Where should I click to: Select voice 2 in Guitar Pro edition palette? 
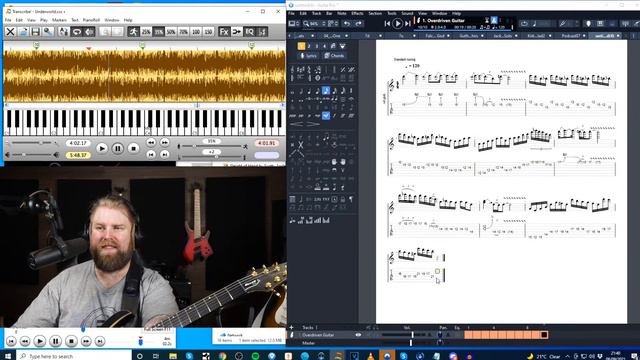point(309,46)
